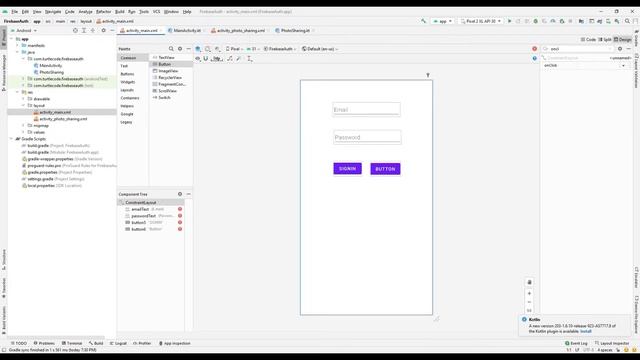Switch to the MainActivity.kt editor tab

pyautogui.click(x=187, y=31)
